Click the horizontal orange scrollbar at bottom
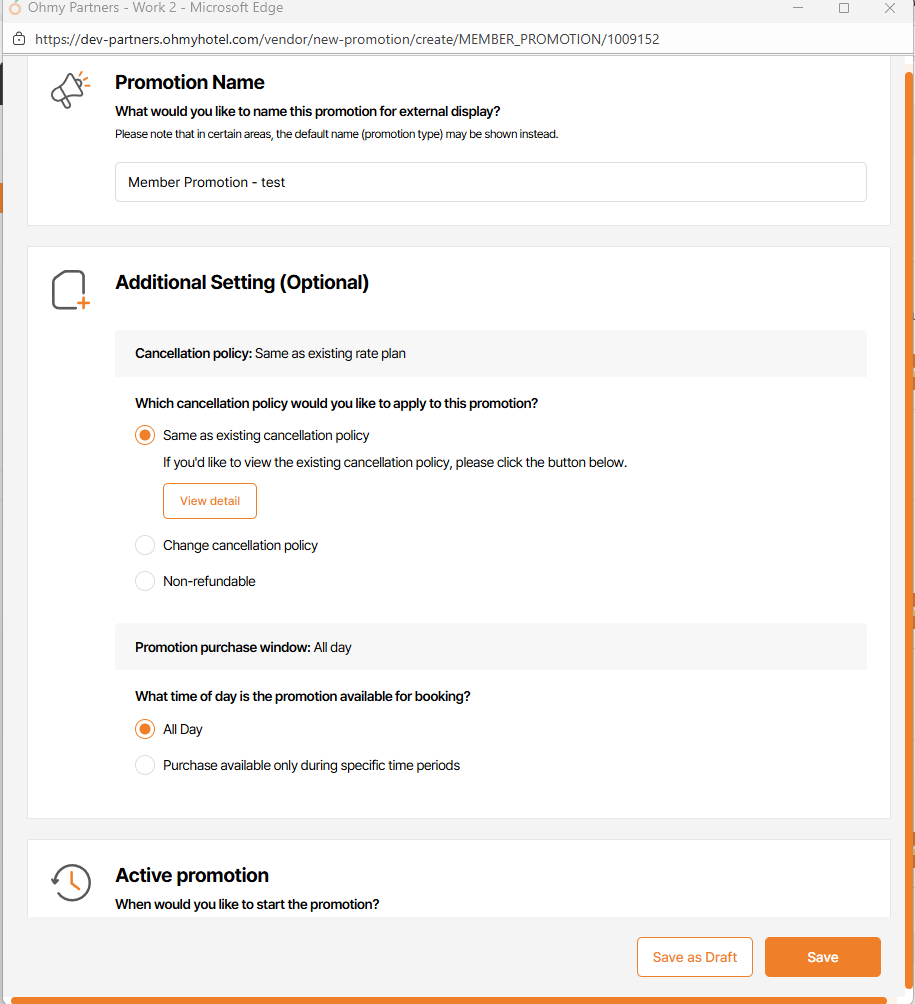This screenshot has width=915, height=1004. pos(448,1000)
